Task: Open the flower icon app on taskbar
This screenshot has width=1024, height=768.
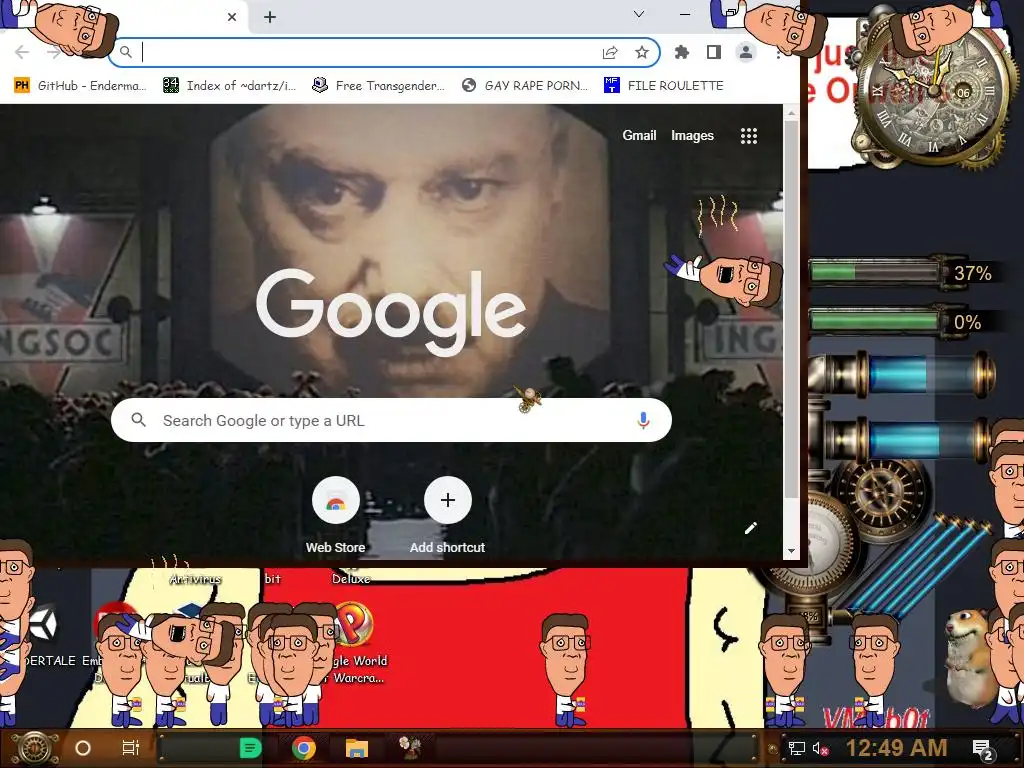Action: tap(409, 748)
